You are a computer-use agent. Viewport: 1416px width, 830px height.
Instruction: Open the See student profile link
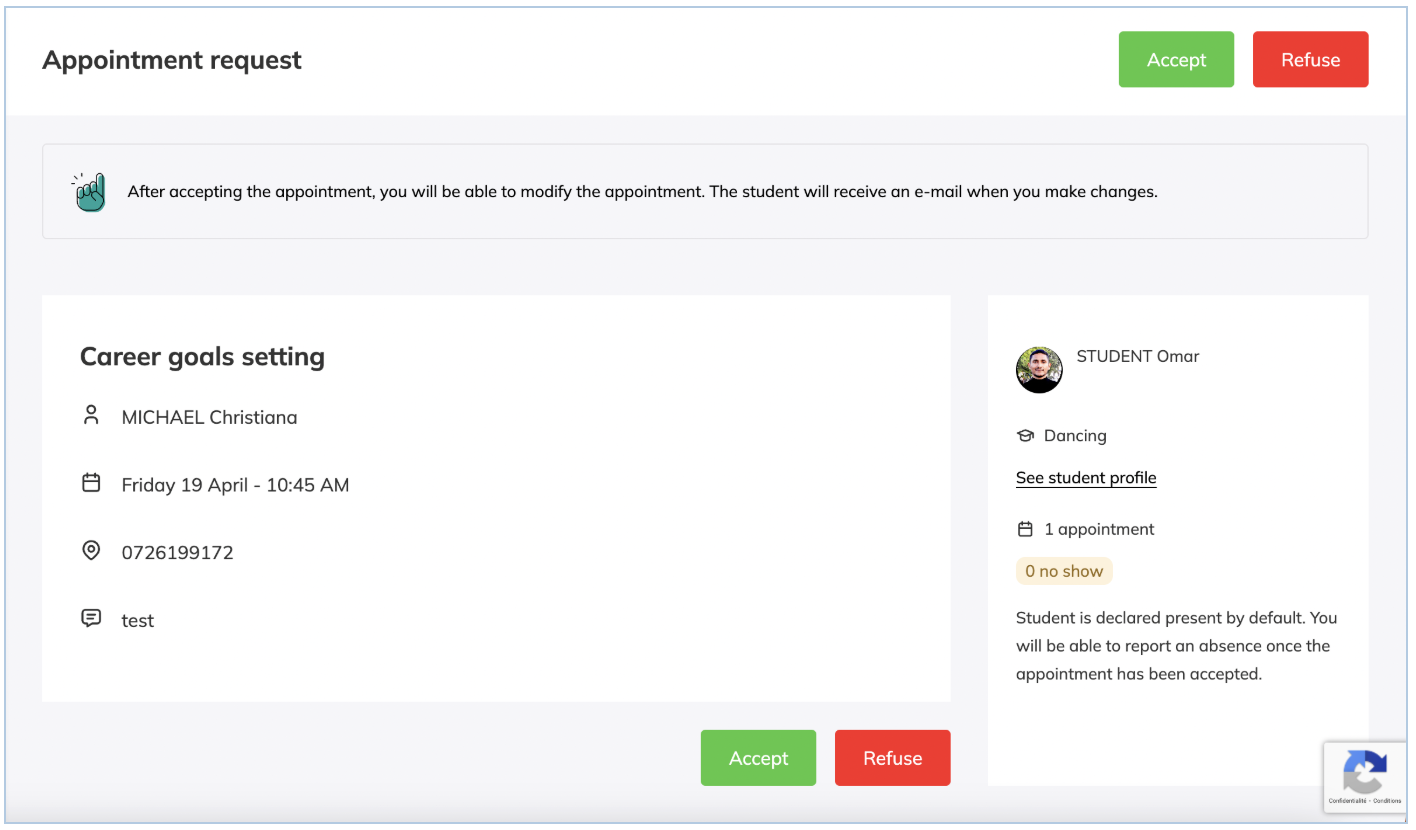[x=1086, y=478]
